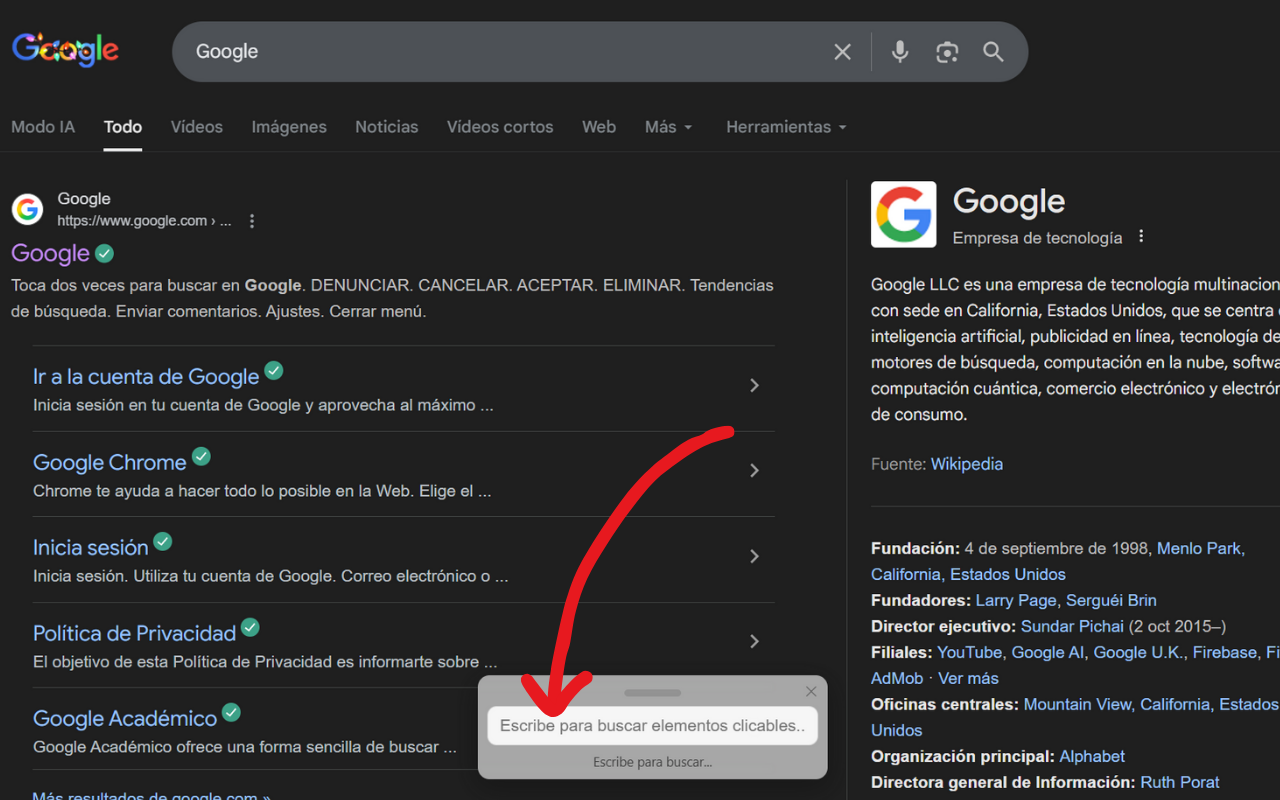Expand the Más dropdown menu

[x=669, y=127]
